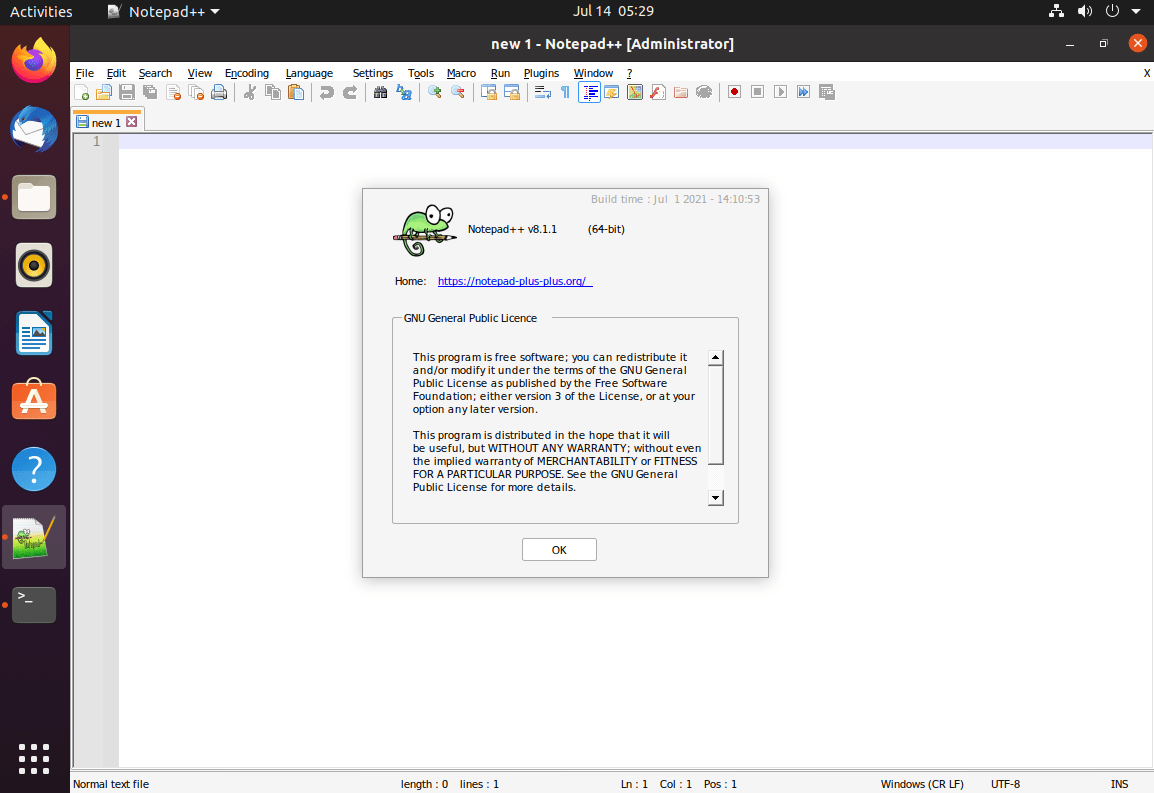
Task: Open the Notepad++ app menu in top bar
Action: point(164,11)
